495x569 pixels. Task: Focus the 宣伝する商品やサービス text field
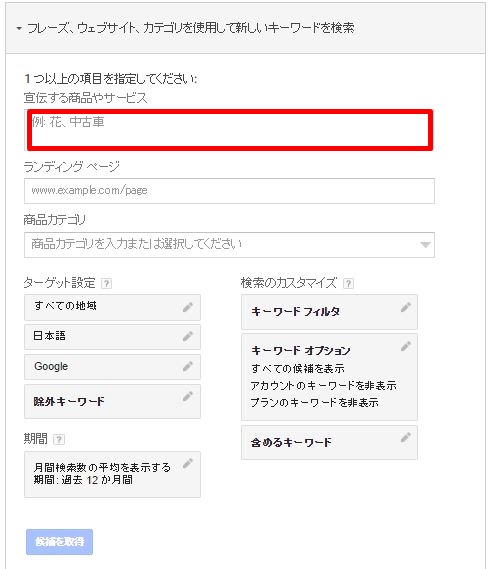point(230,130)
